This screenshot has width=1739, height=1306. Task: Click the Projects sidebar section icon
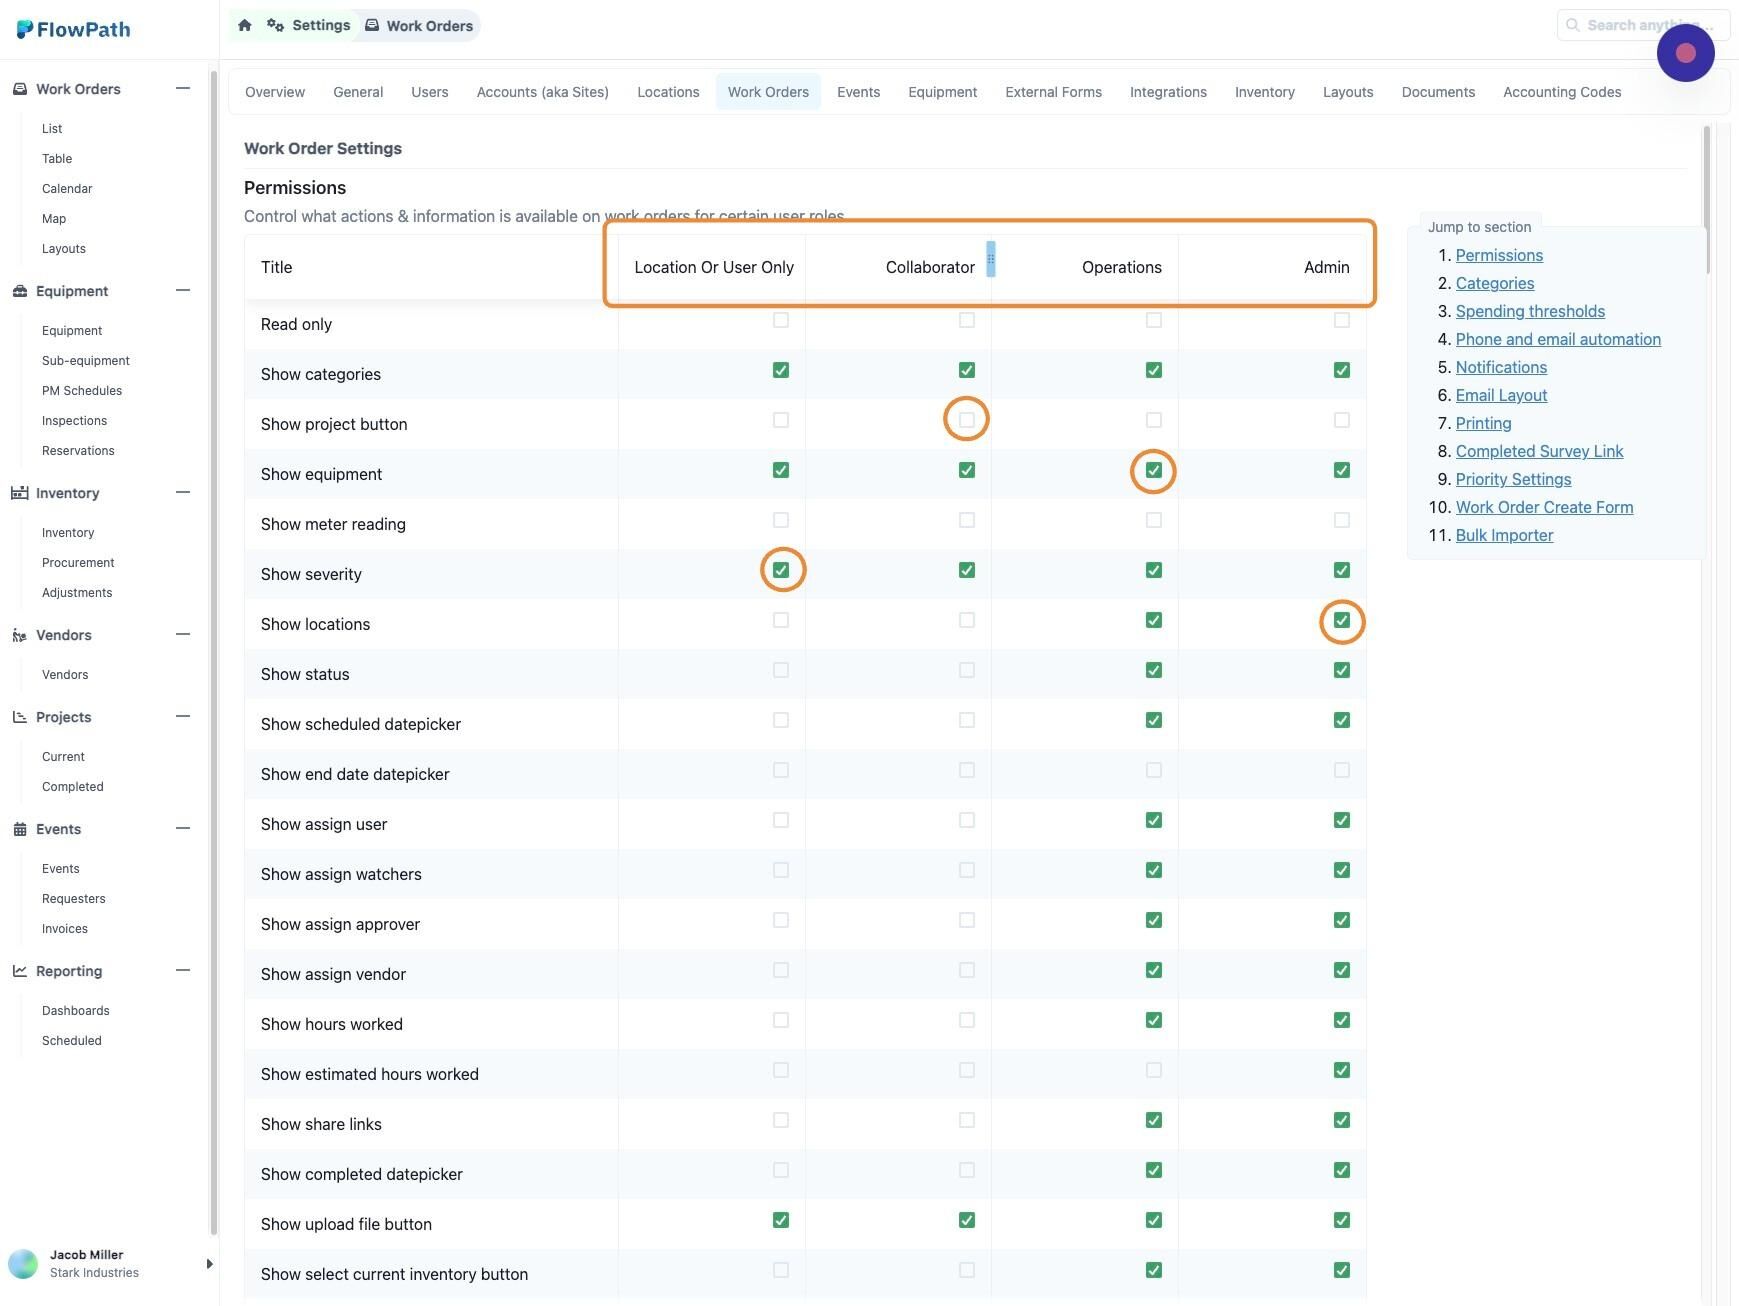pos(20,717)
